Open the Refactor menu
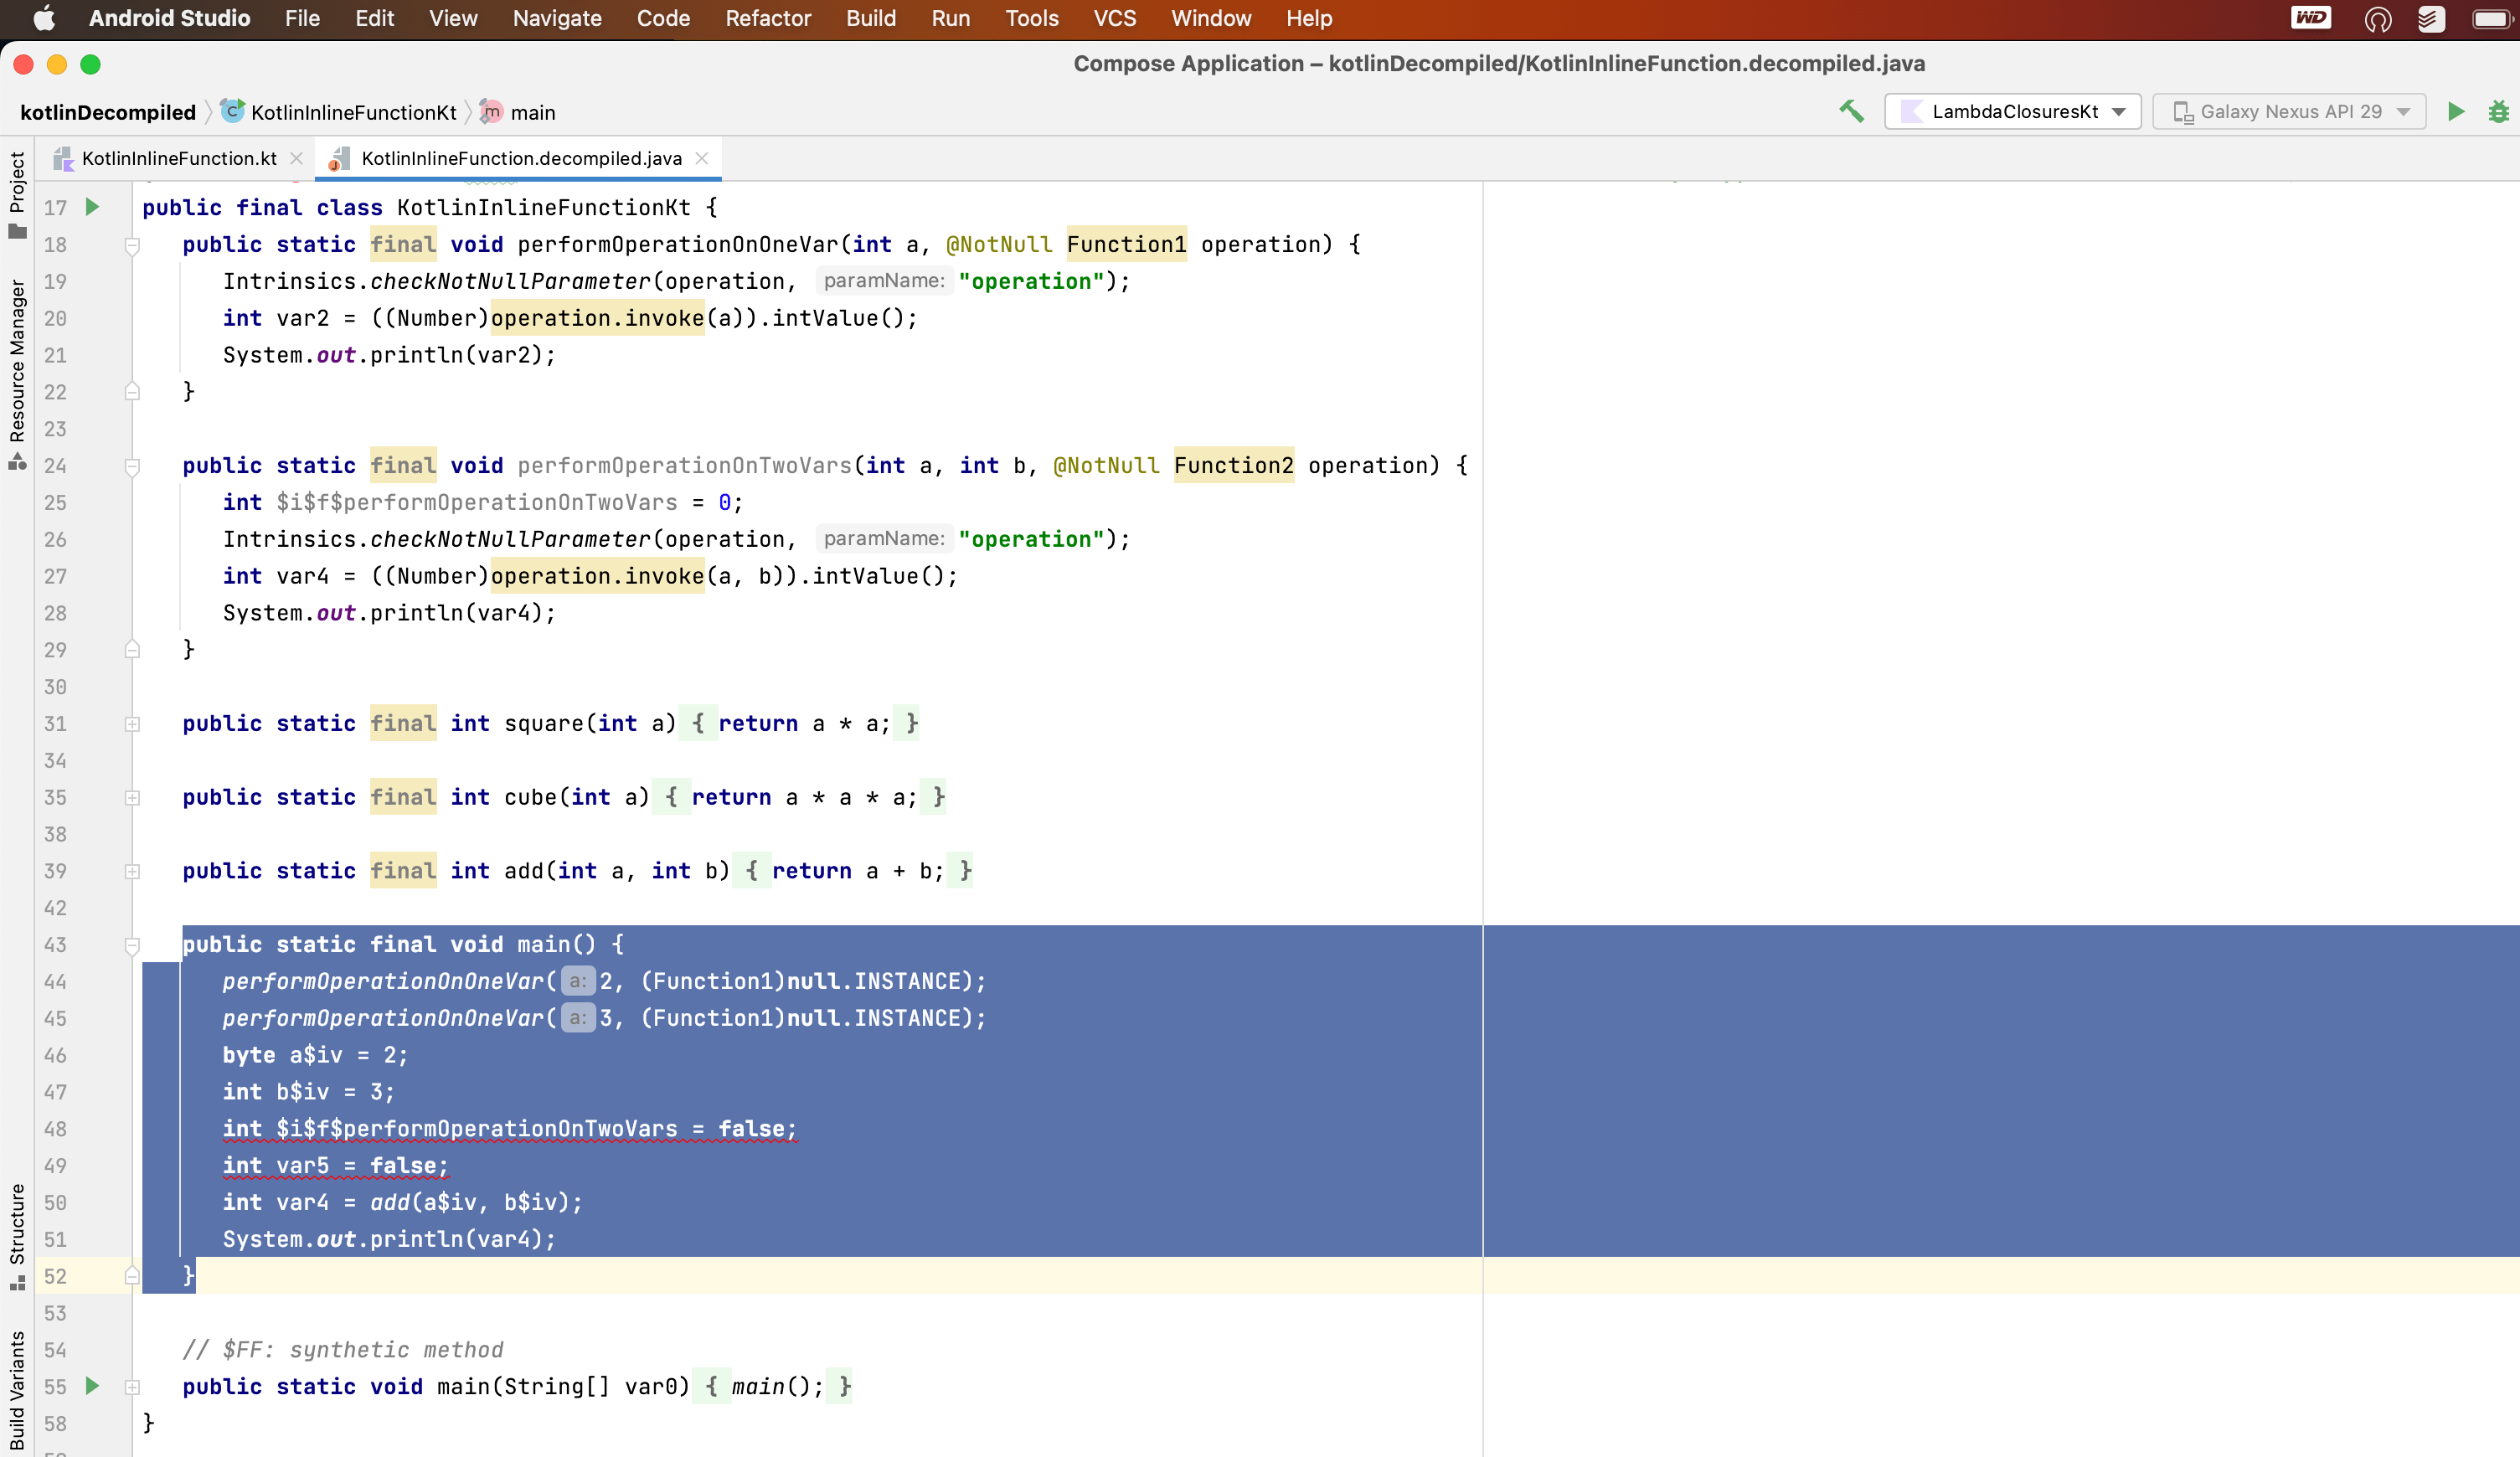 tap(767, 18)
